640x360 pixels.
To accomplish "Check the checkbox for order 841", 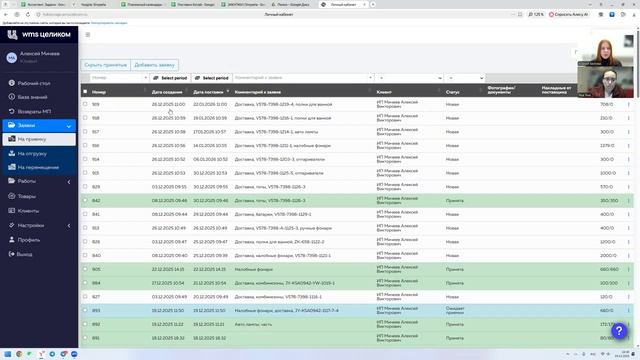I will coord(85,214).
